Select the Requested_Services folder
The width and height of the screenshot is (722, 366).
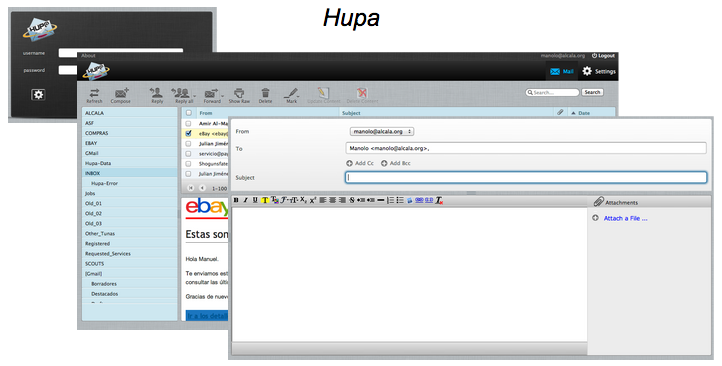(x=129, y=254)
